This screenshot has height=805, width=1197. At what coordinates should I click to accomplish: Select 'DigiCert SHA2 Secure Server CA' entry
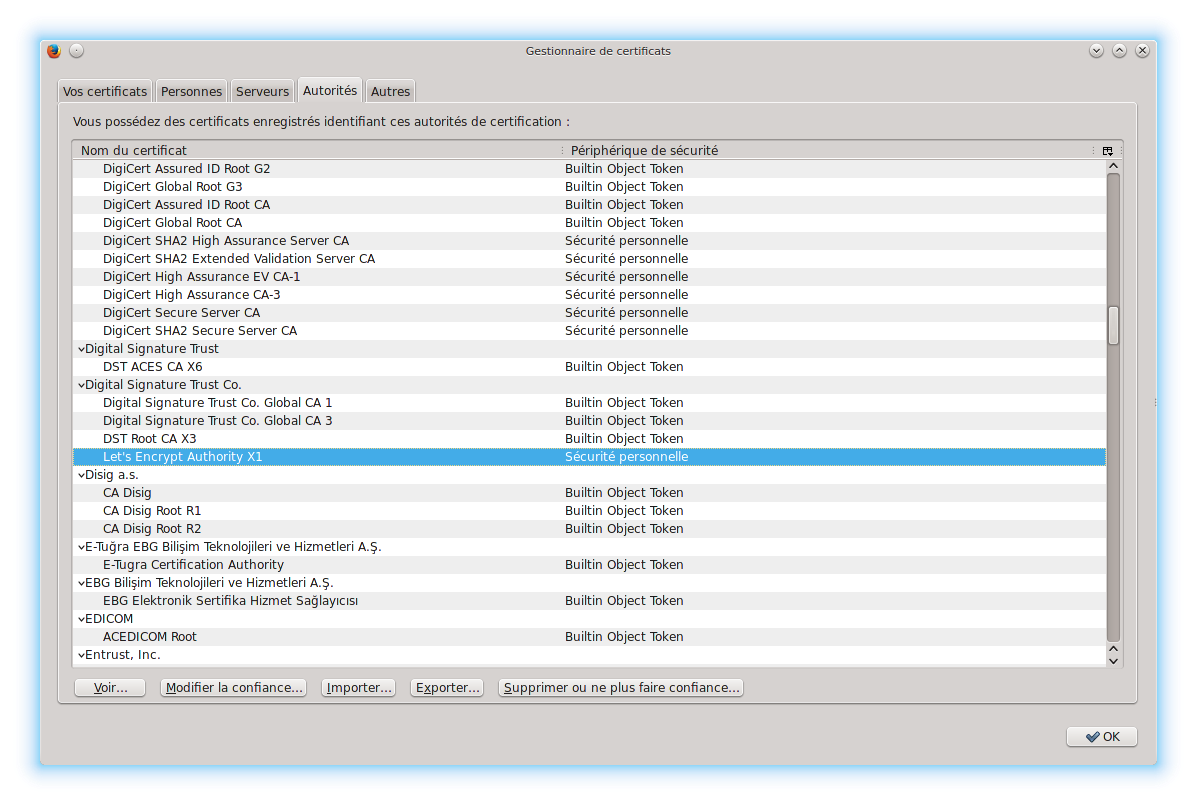pos(589,331)
